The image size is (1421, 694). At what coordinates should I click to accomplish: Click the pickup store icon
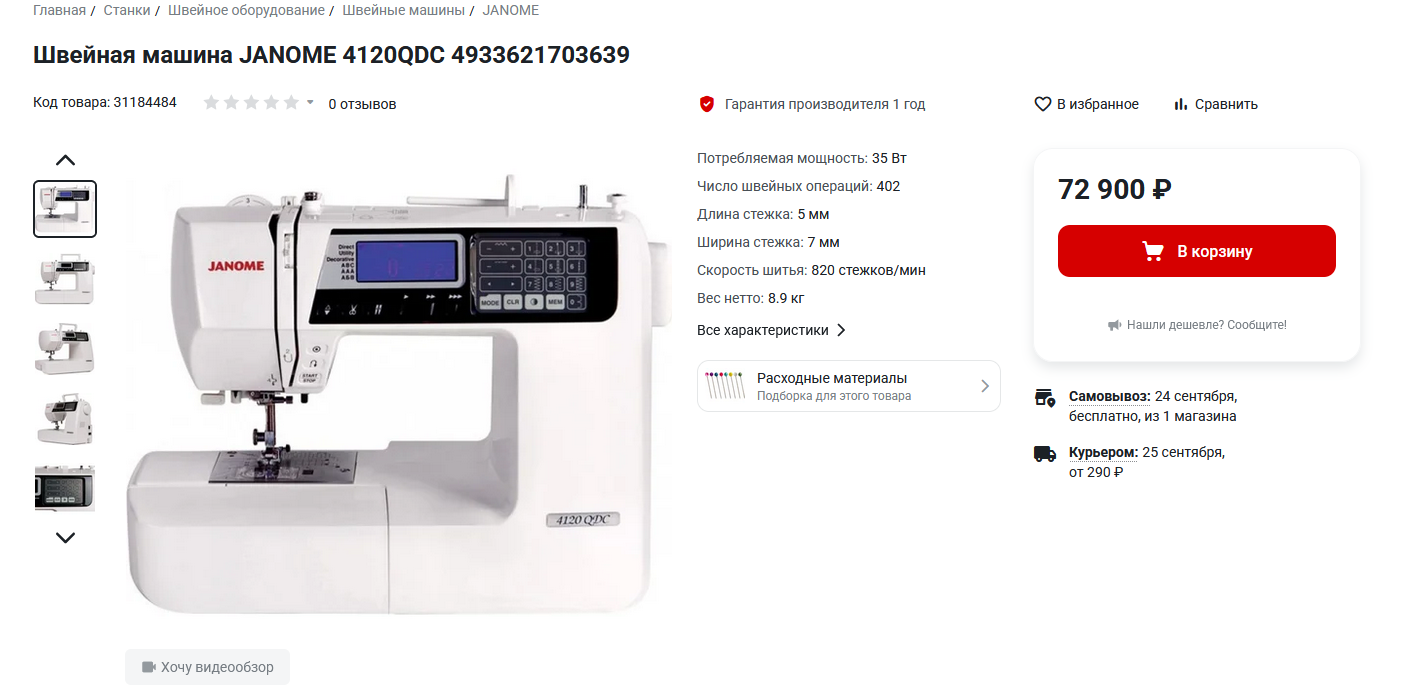[1045, 397]
